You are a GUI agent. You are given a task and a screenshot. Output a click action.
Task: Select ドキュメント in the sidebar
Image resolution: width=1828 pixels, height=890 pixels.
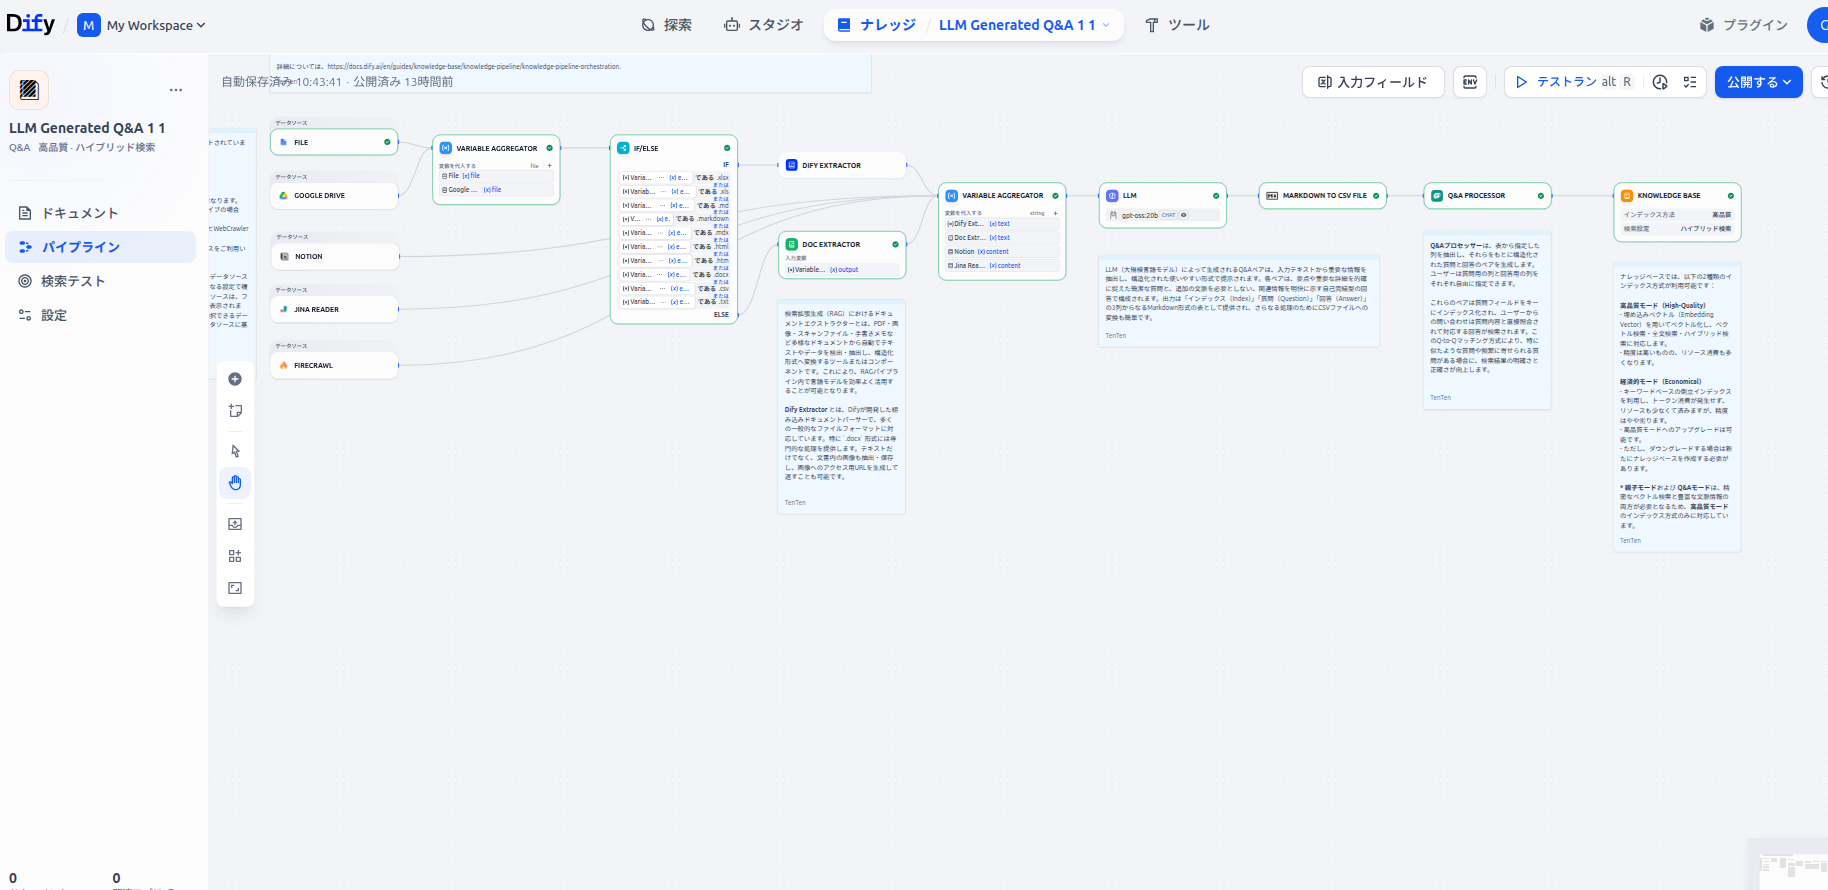click(x=101, y=213)
